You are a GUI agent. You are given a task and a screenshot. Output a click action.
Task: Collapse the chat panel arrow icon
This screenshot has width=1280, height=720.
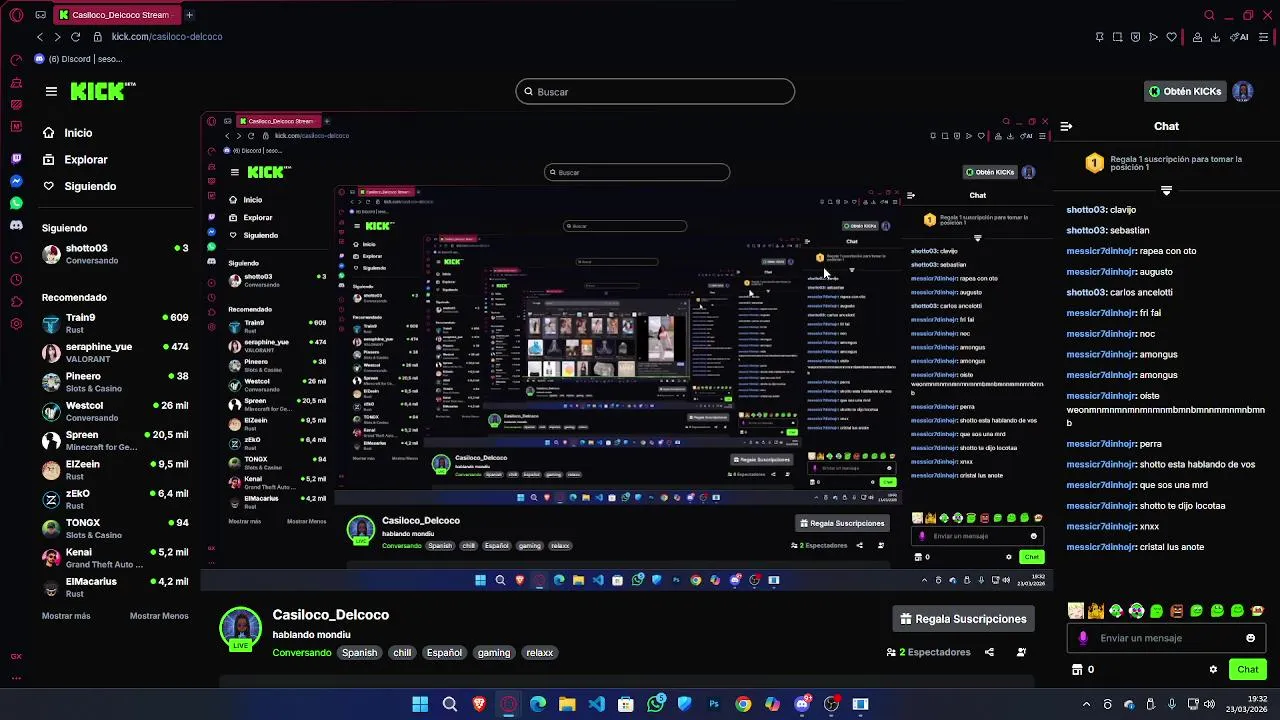coord(1066,126)
